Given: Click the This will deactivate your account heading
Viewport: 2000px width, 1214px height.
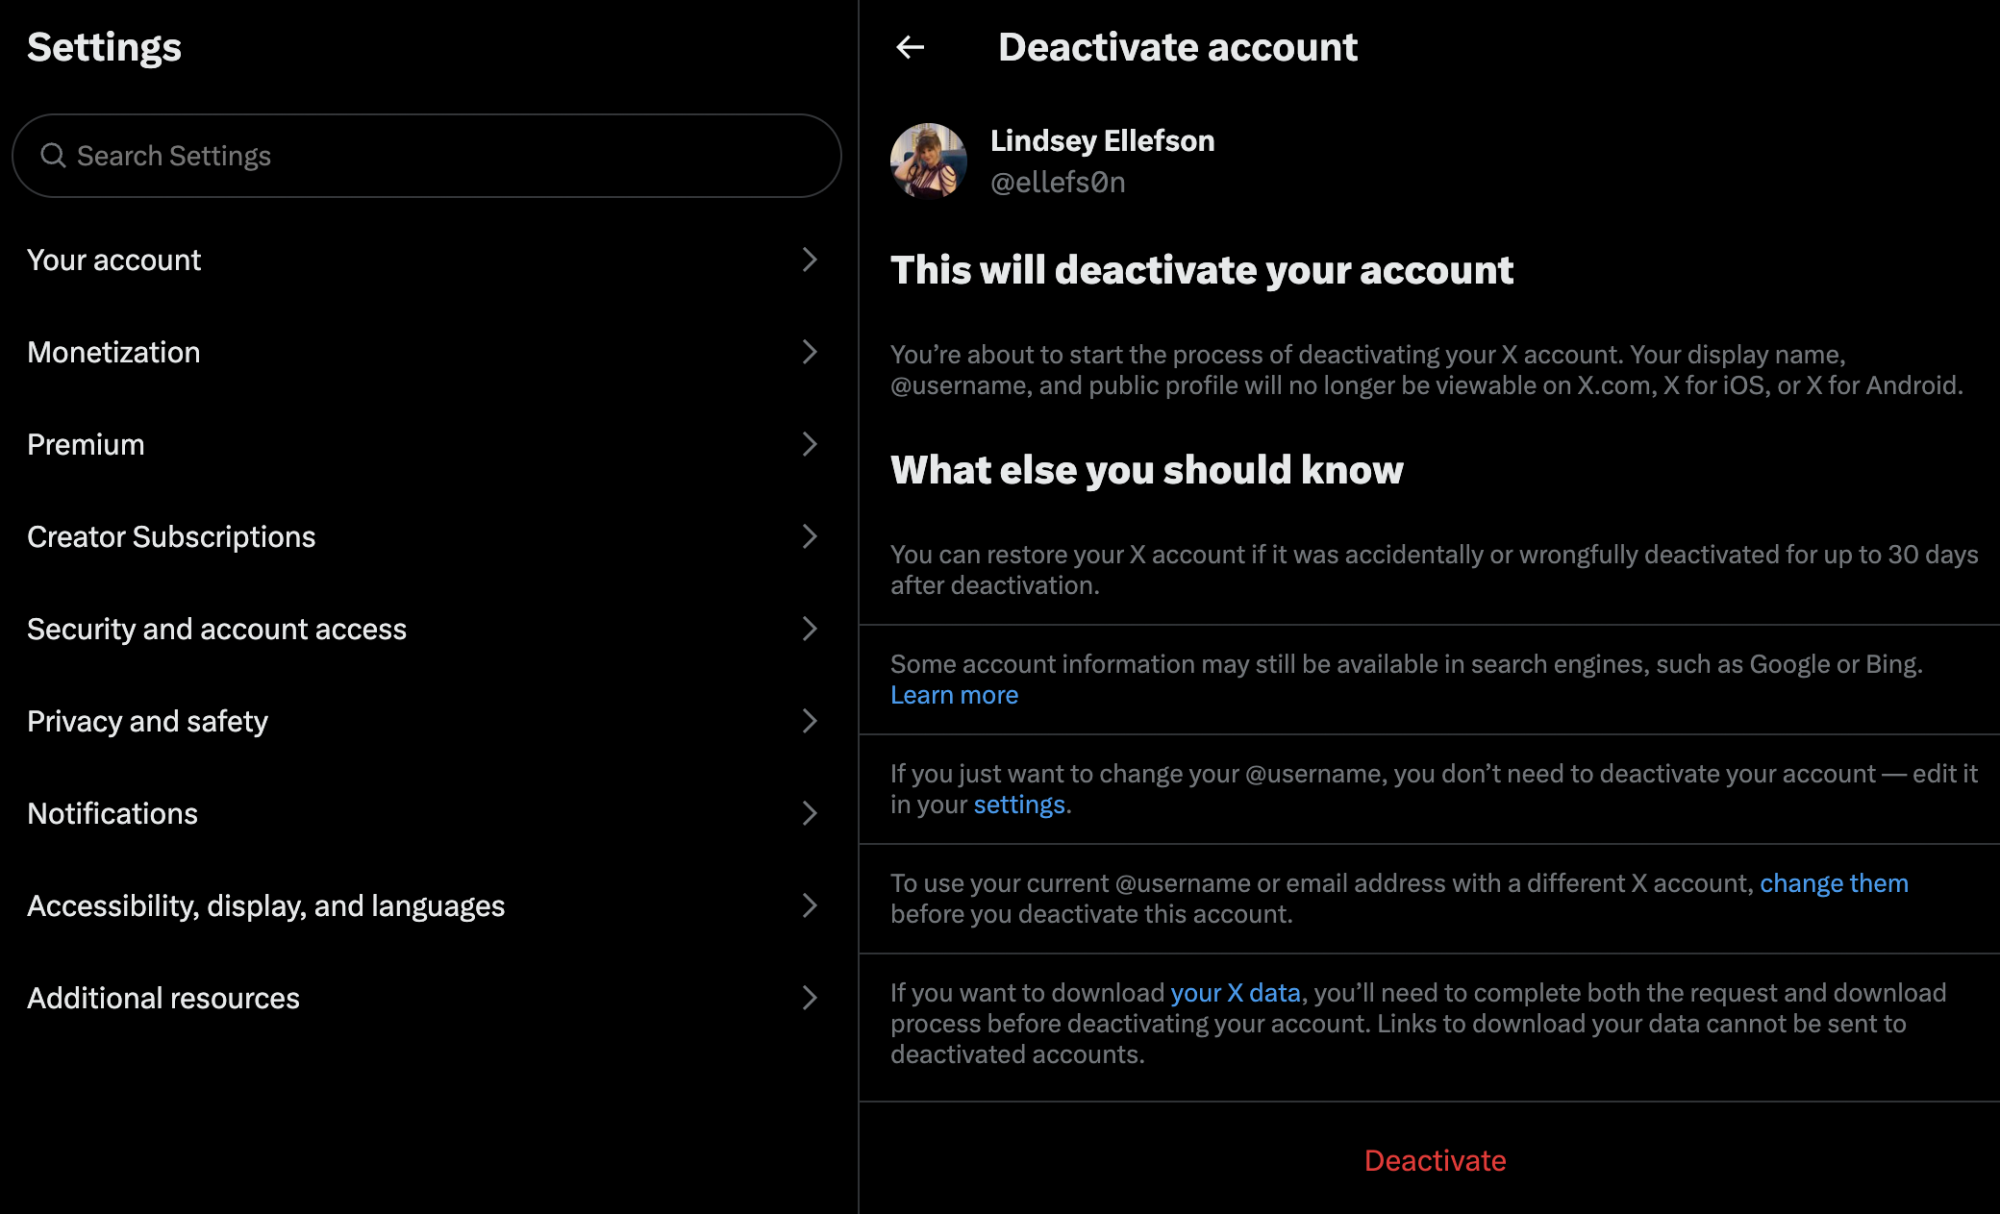Looking at the screenshot, I should pos(1202,270).
